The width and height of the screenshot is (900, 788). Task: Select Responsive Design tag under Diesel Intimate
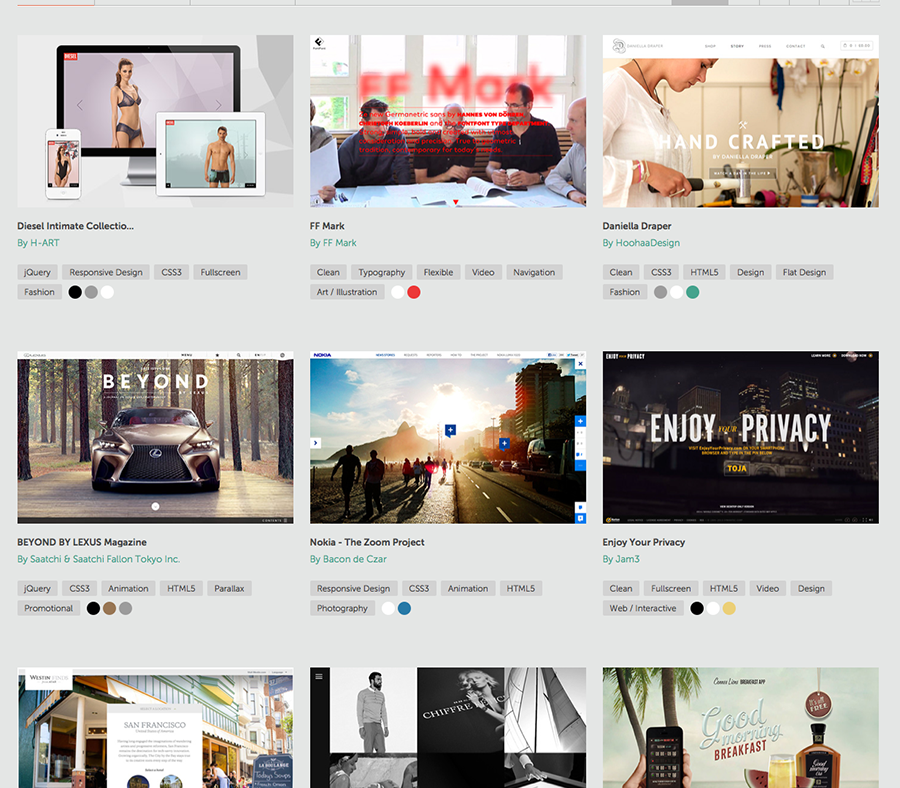(x=106, y=272)
